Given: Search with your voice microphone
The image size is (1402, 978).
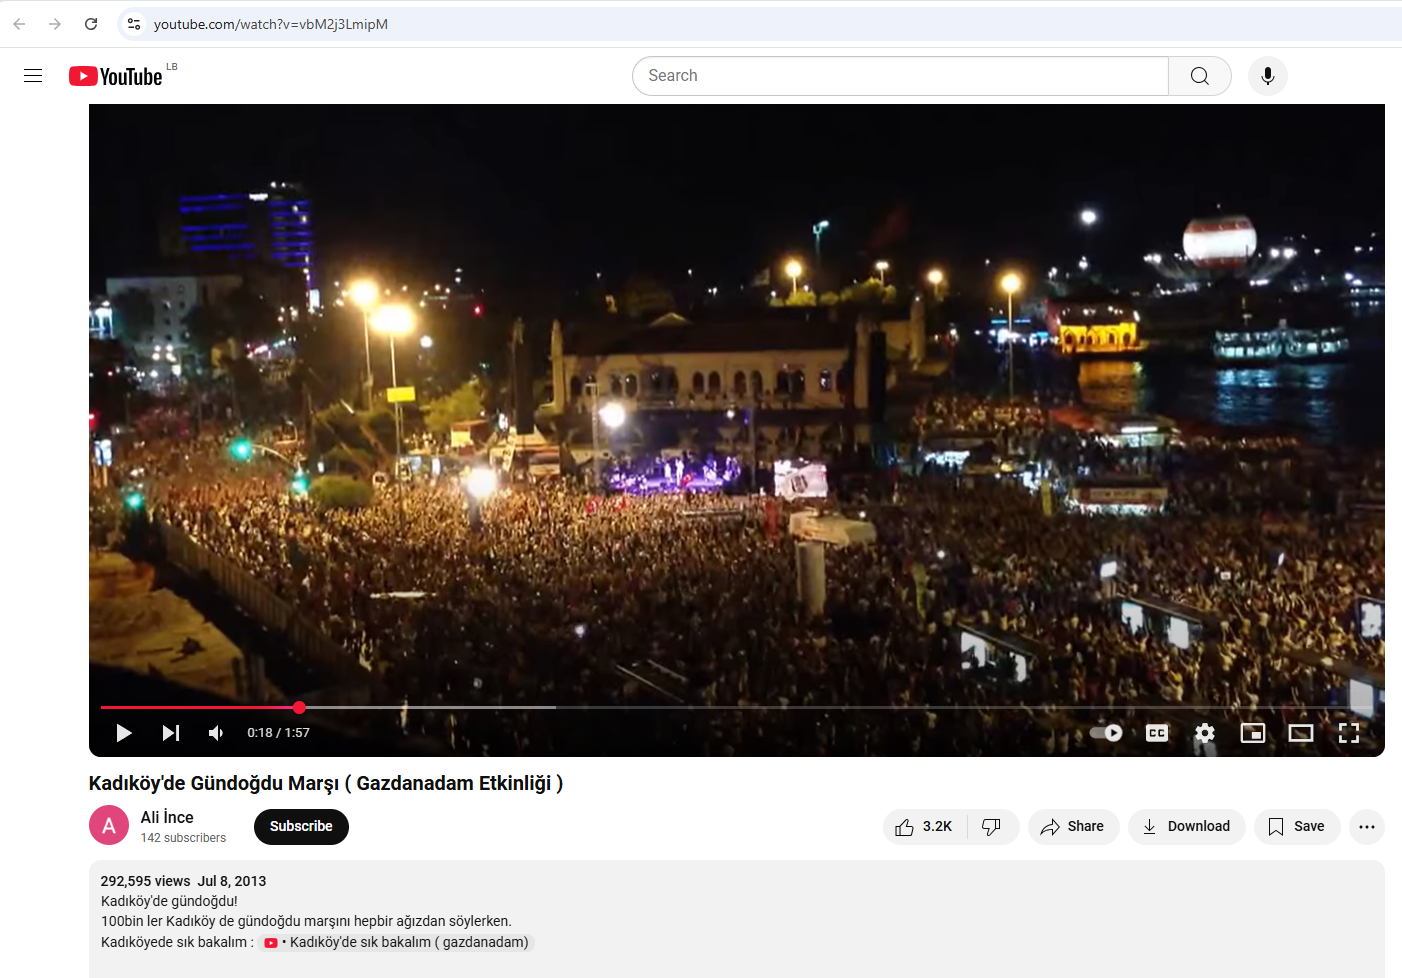Looking at the screenshot, I should [1267, 76].
